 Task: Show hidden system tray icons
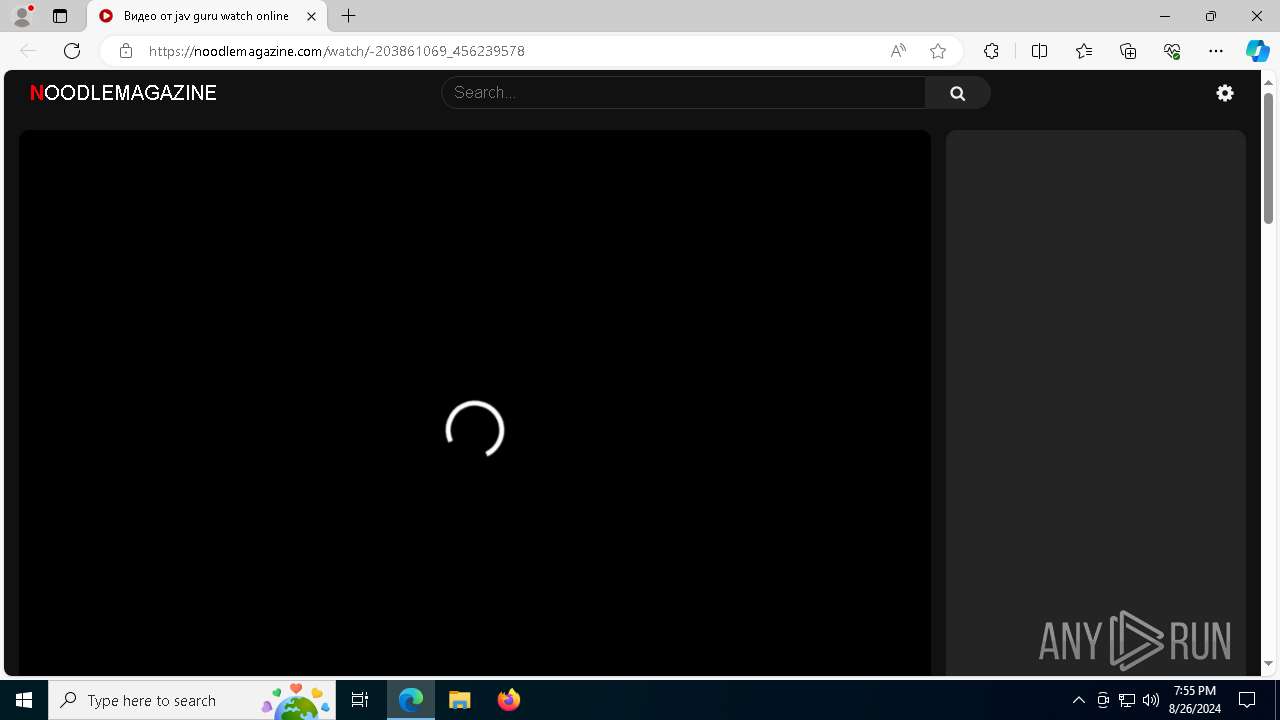pyautogui.click(x=1078, y=700)
